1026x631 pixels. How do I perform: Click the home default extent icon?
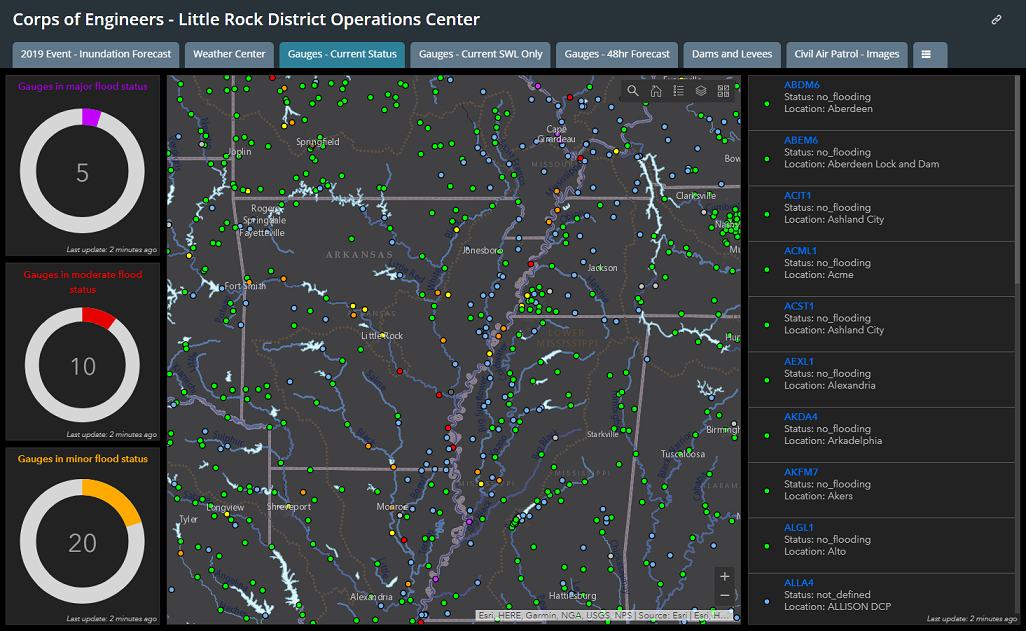(x=655, y=90)
